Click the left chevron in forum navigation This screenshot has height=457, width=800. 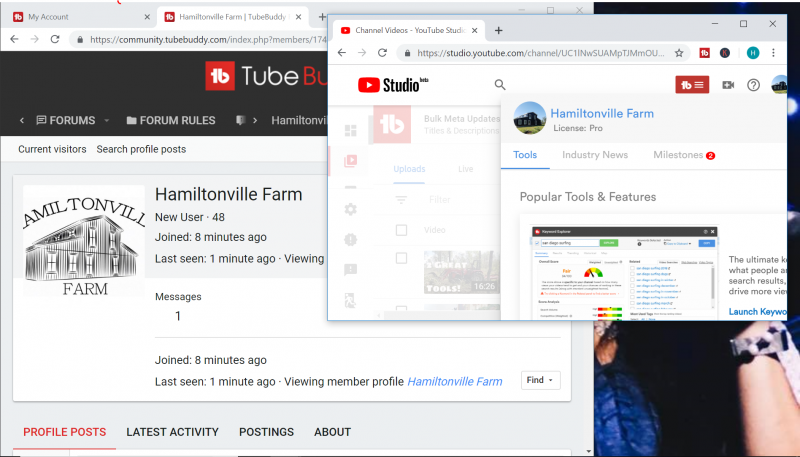pyautogui.click(x=22, y=121)
